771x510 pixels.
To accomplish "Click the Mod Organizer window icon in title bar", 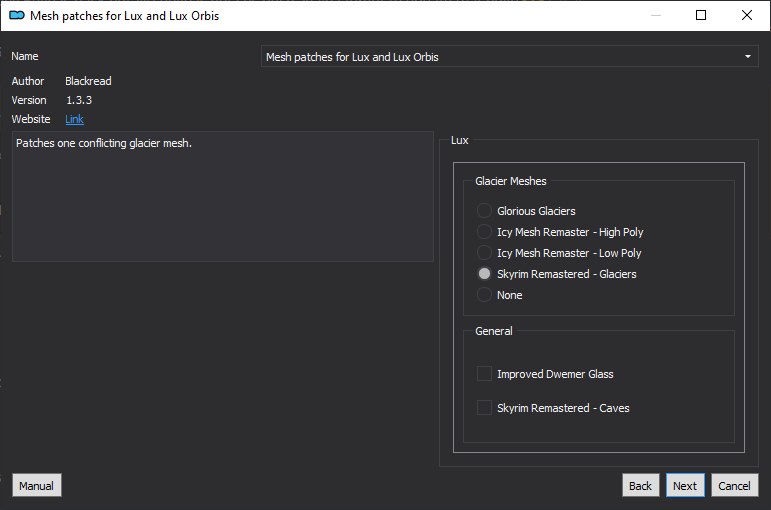I will tap(17, 16).
